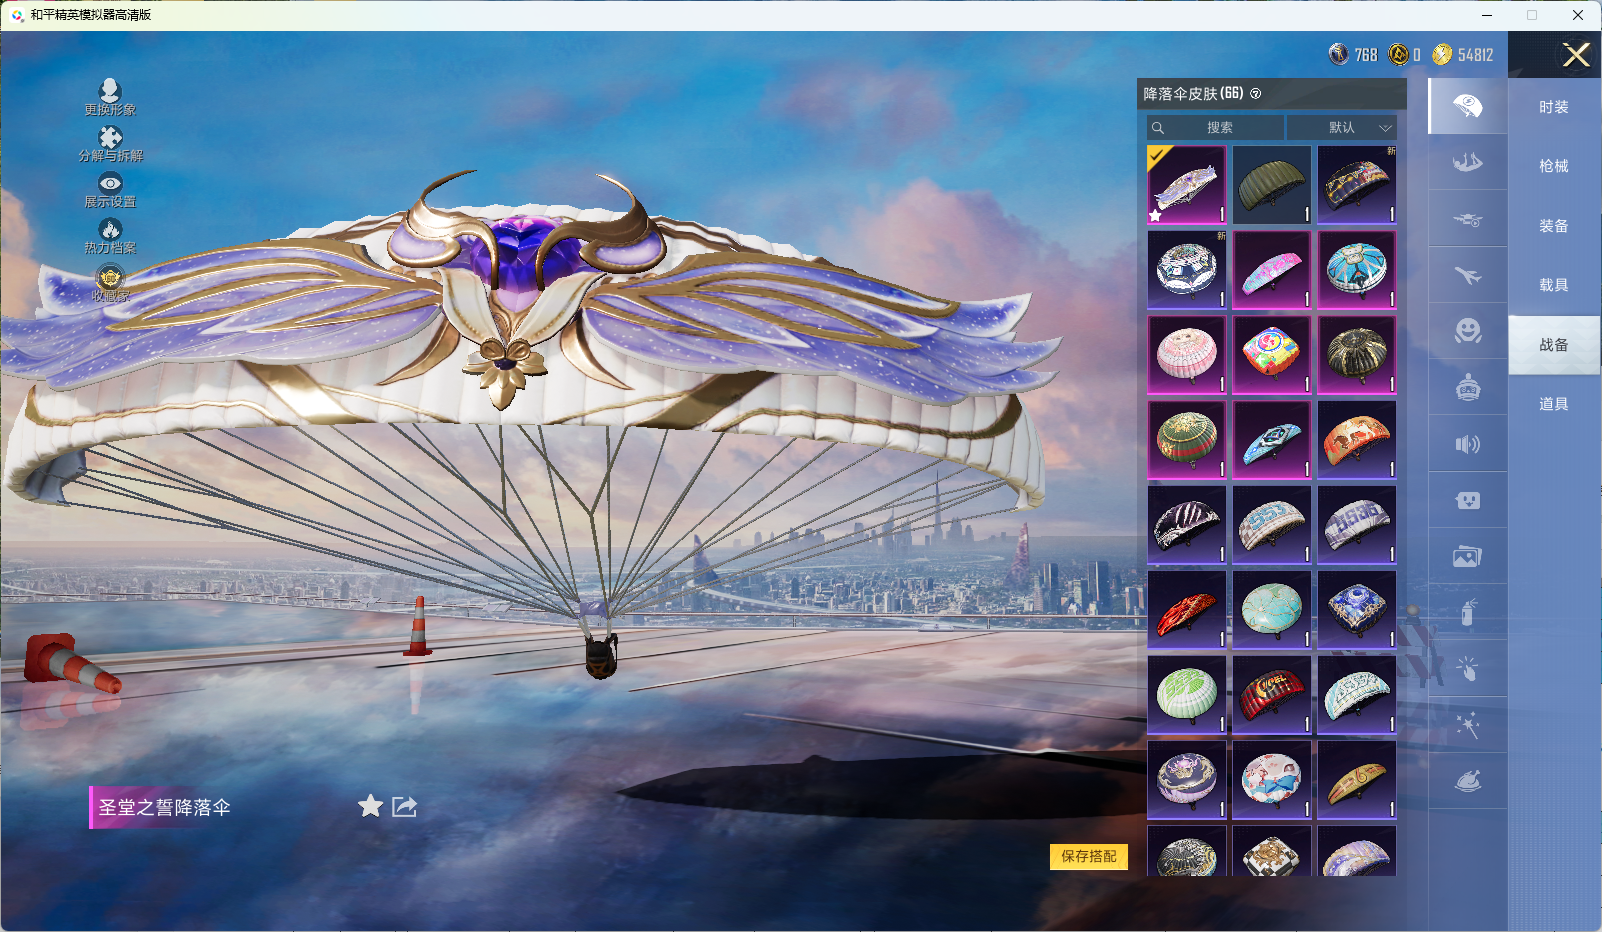Select the airplane category icon

(1468, 275)
